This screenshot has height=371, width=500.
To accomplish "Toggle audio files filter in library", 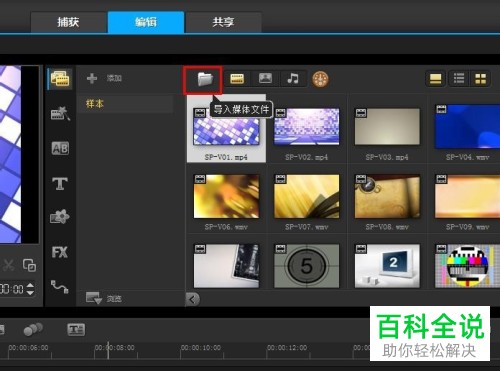I will tap(293, 79).
